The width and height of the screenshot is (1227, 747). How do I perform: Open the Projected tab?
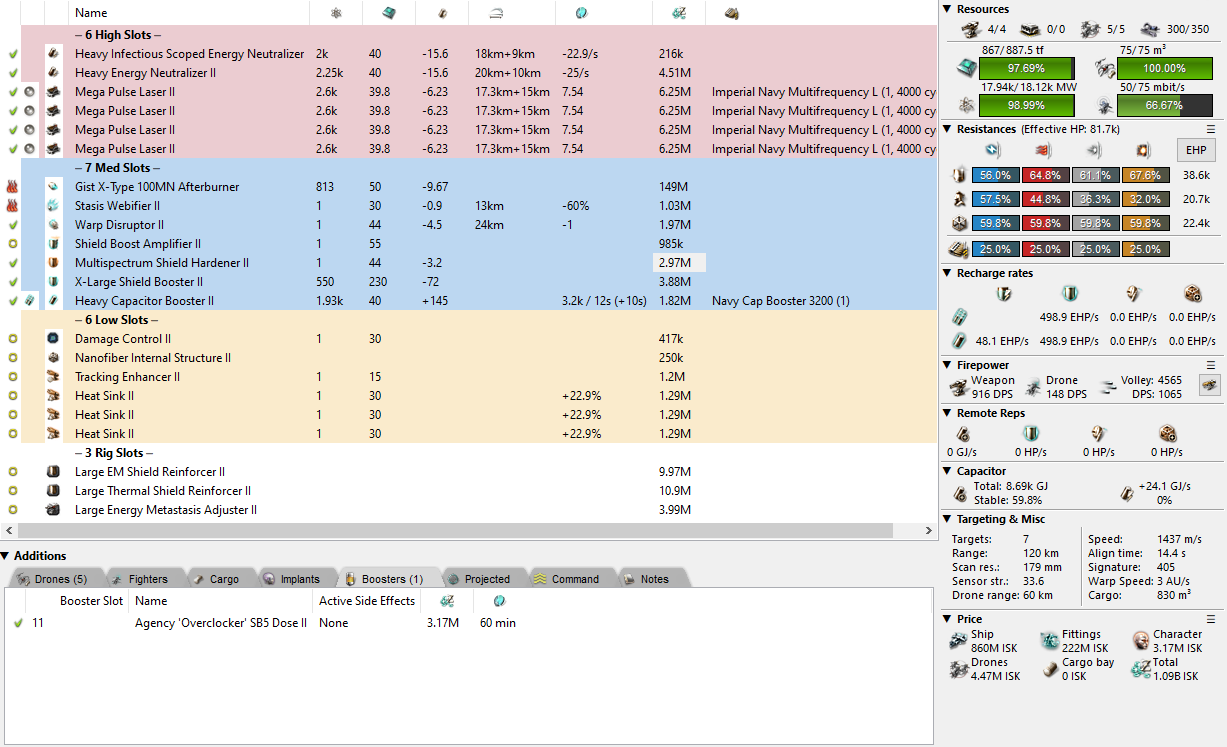478,579
